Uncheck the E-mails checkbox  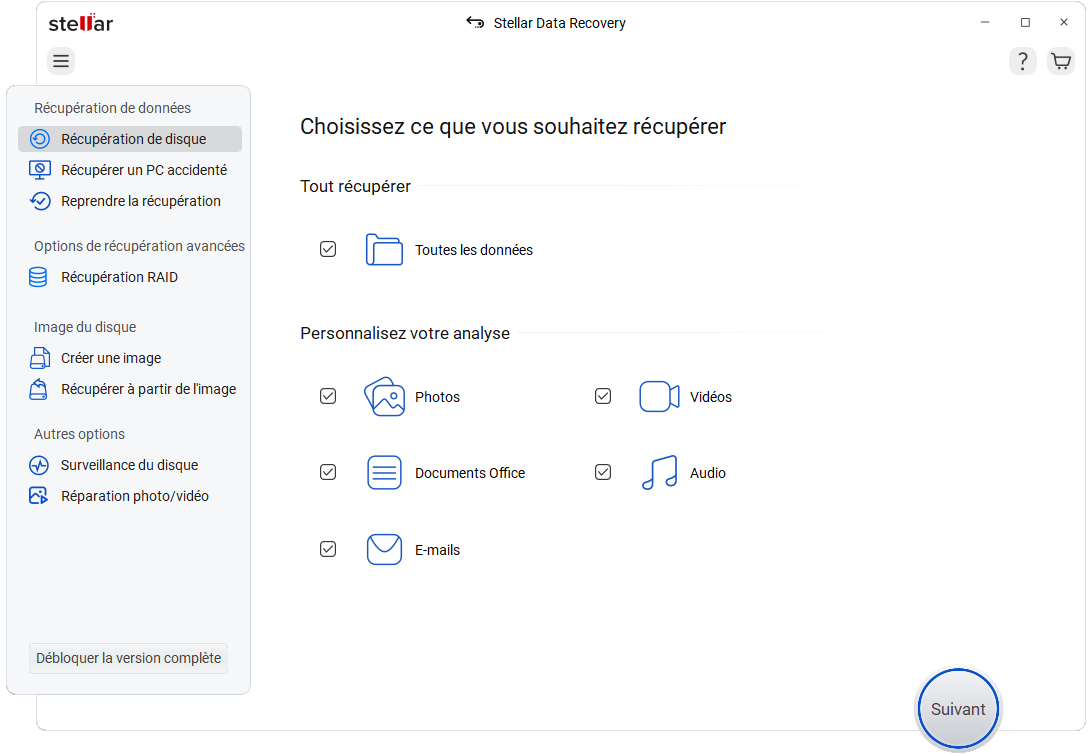click(x=328, y=549)
